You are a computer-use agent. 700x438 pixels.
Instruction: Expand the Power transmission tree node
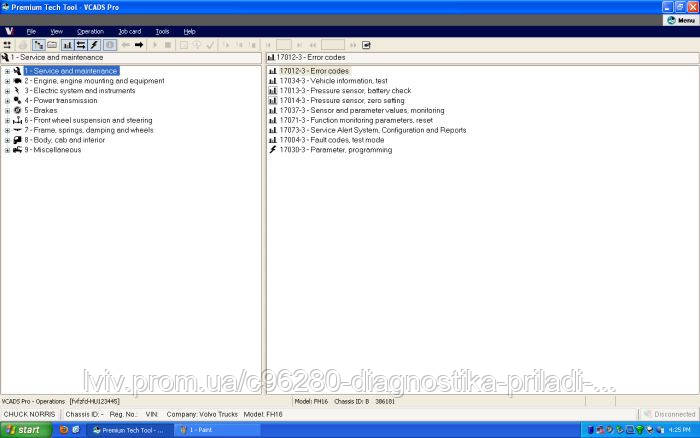(7, 101)
